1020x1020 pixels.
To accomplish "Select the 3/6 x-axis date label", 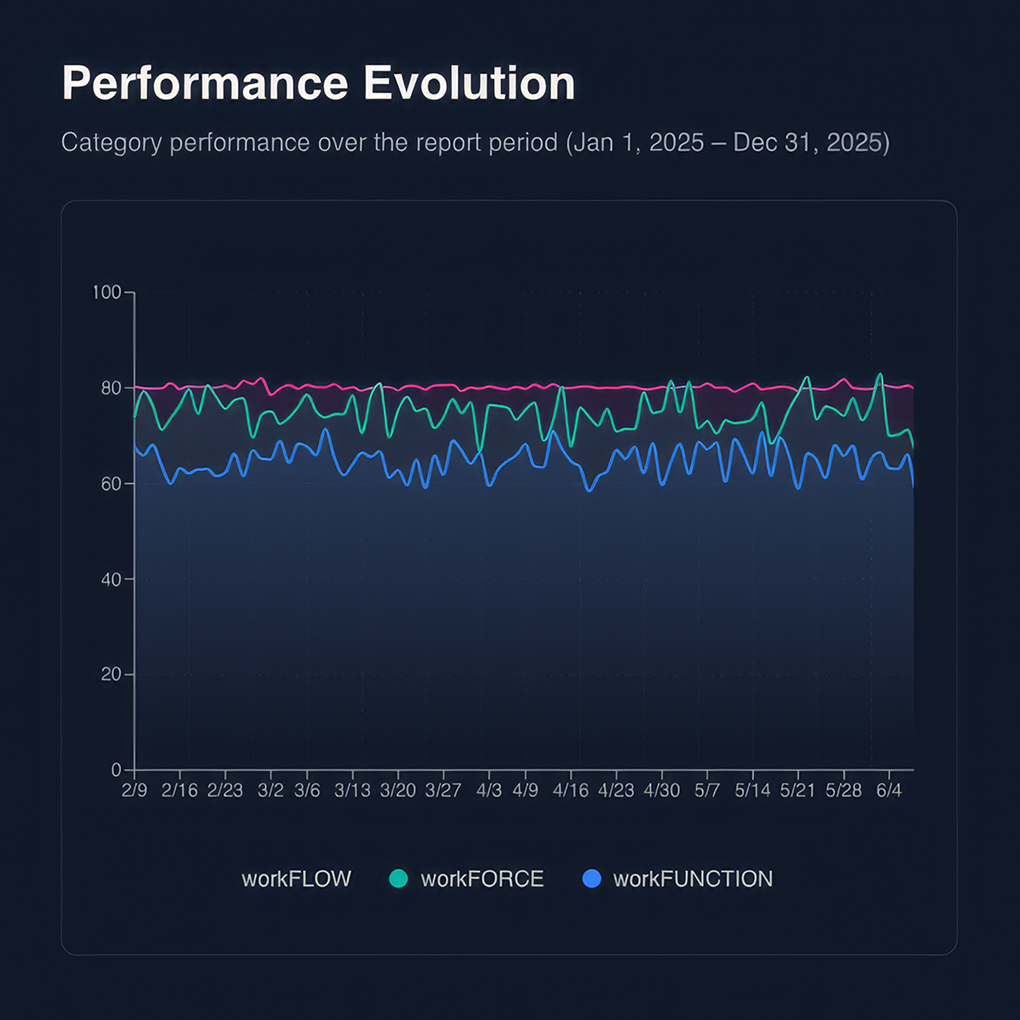I will [307, 790].
